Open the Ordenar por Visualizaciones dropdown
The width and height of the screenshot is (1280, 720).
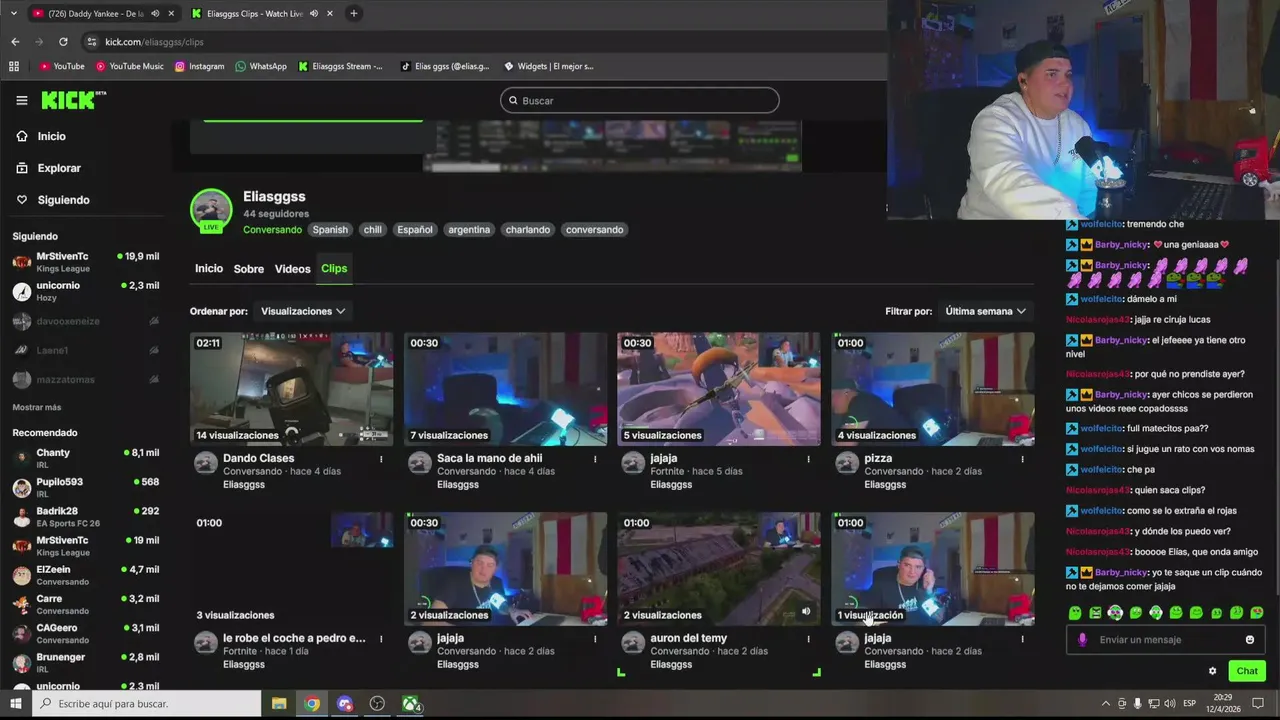click(303, 311)
